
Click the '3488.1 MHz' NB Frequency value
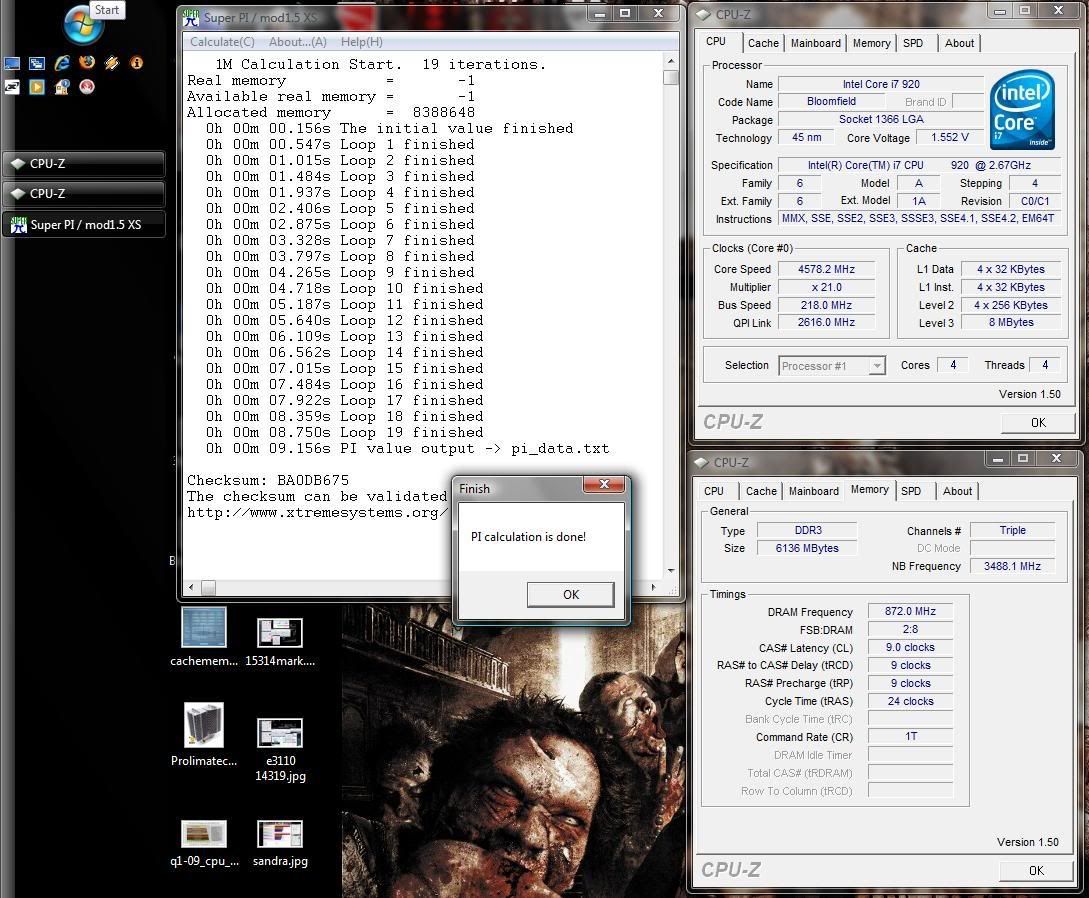(x=1013, y=566)
